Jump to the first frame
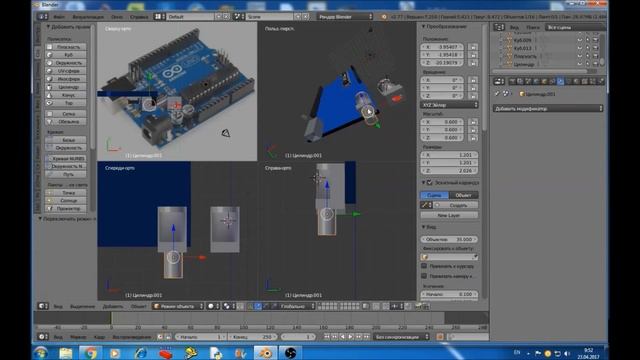Screen dimensions: 640x360 pyautogui.click(x=327, y=337)
